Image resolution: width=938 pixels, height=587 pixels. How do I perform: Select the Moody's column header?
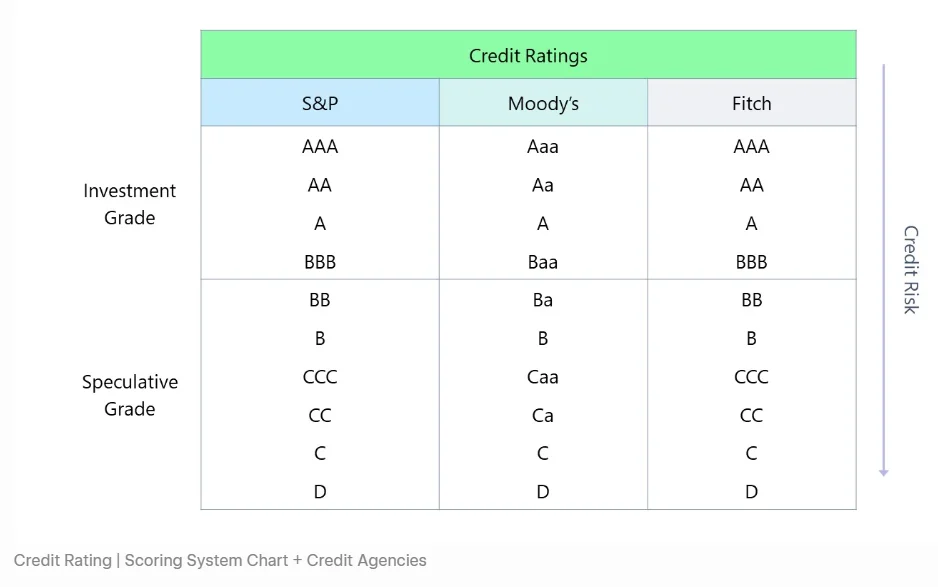coord(543,103)
